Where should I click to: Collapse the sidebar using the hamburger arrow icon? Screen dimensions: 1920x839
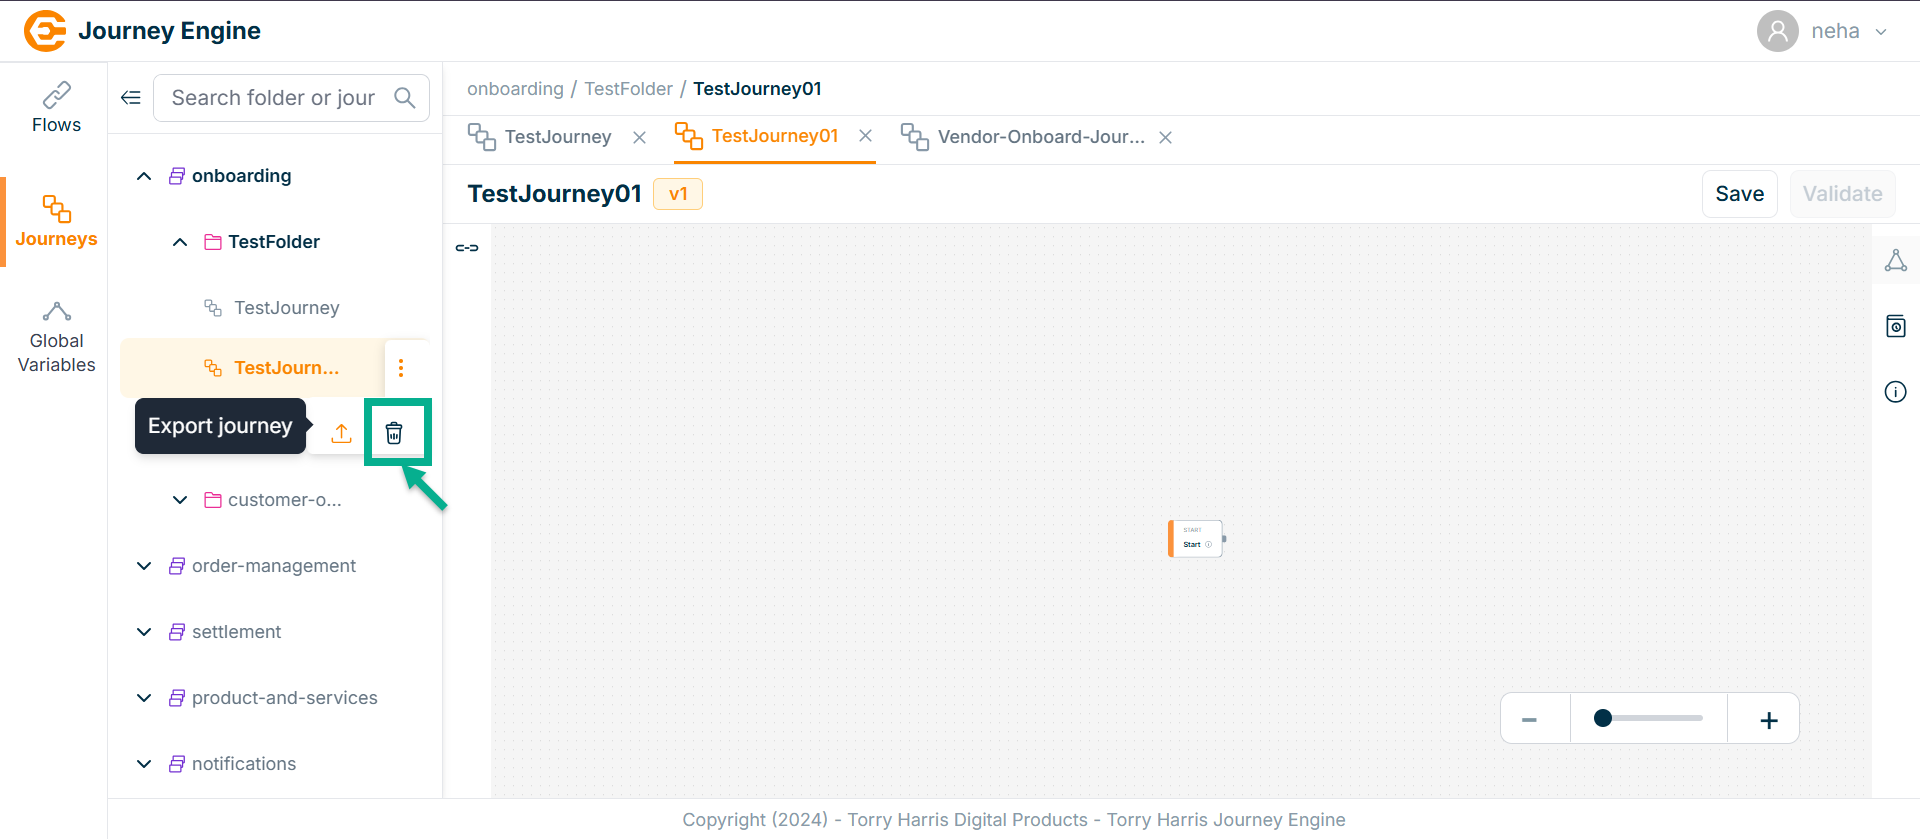[x=131, y=98]
